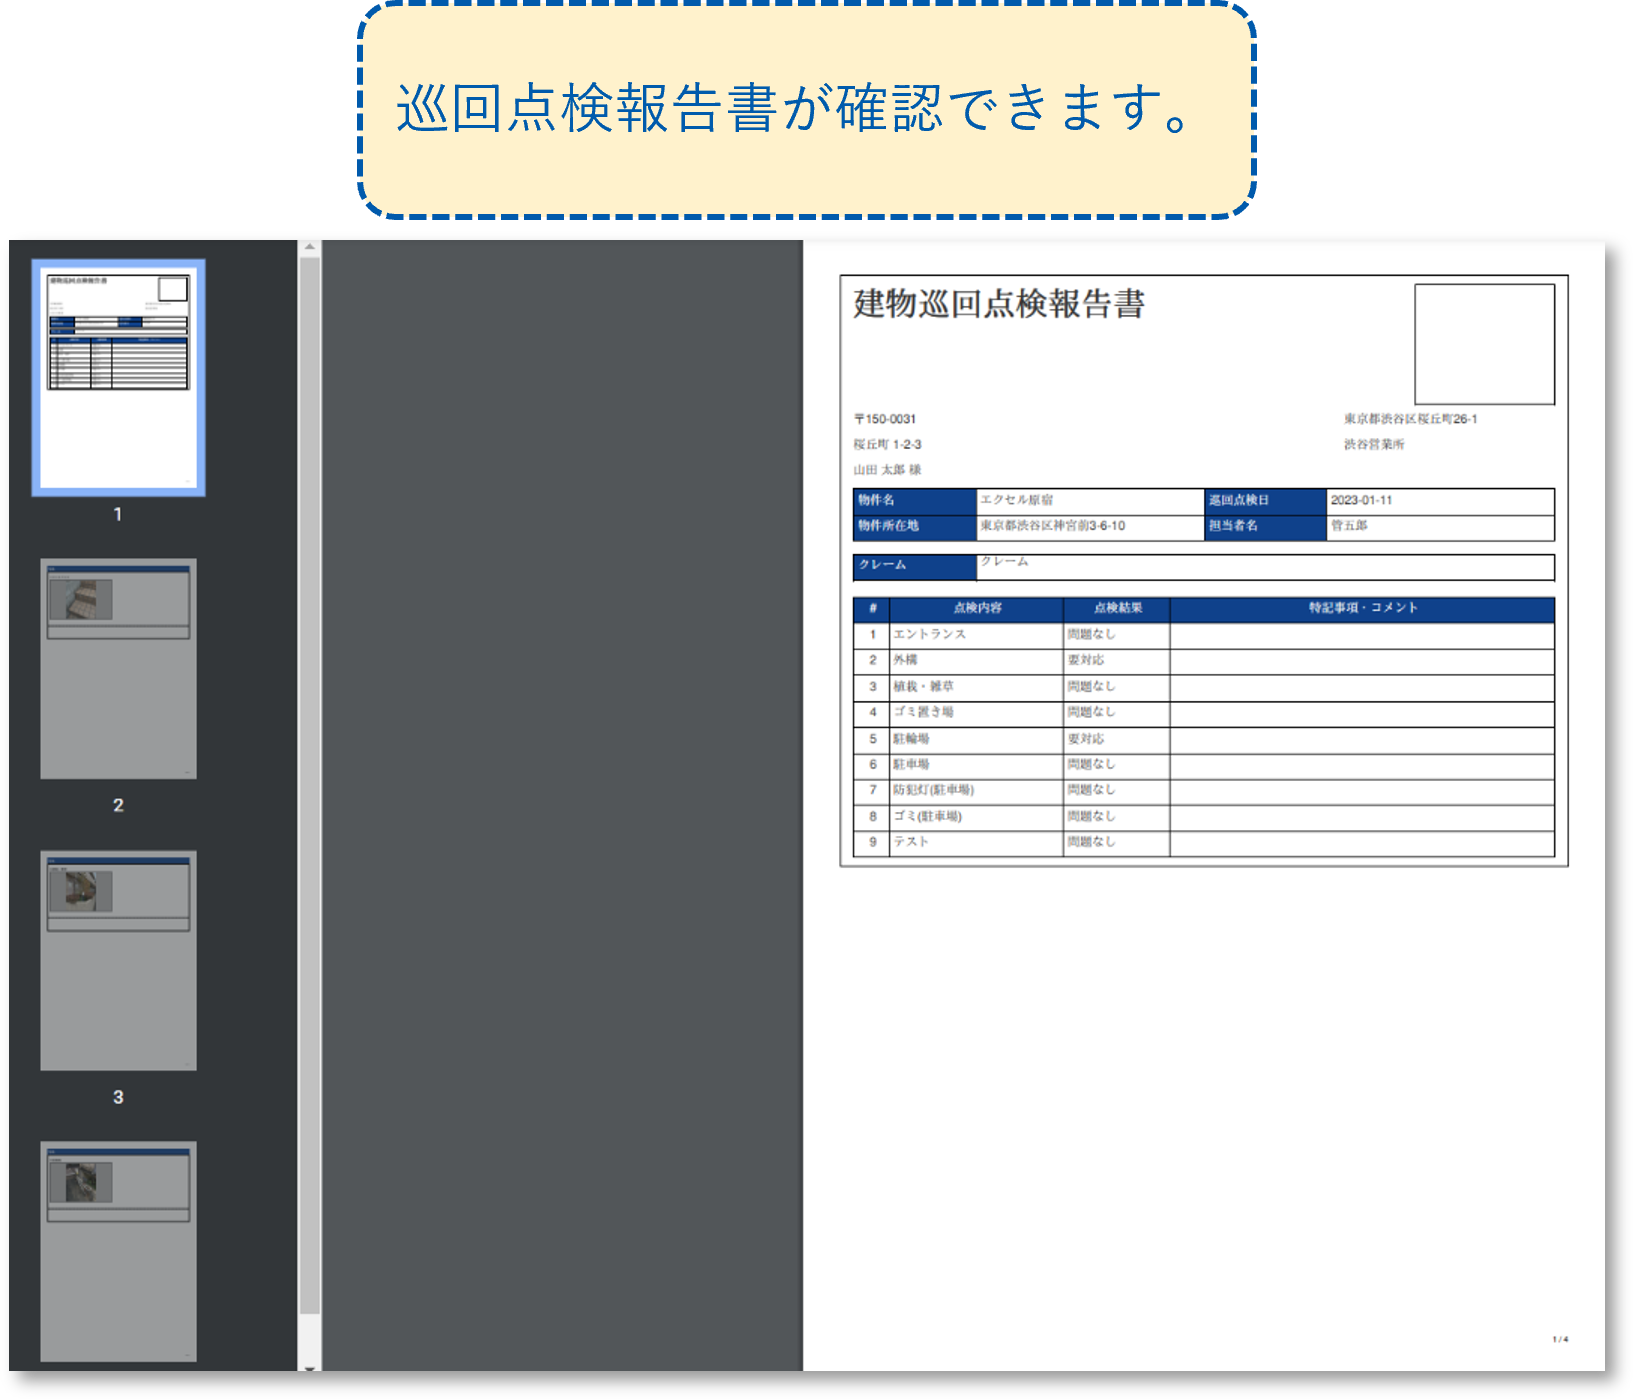Click the 駐輪場 inspection item
Viewport: 1634px width, 1400px height.
[x=911, y=739]
